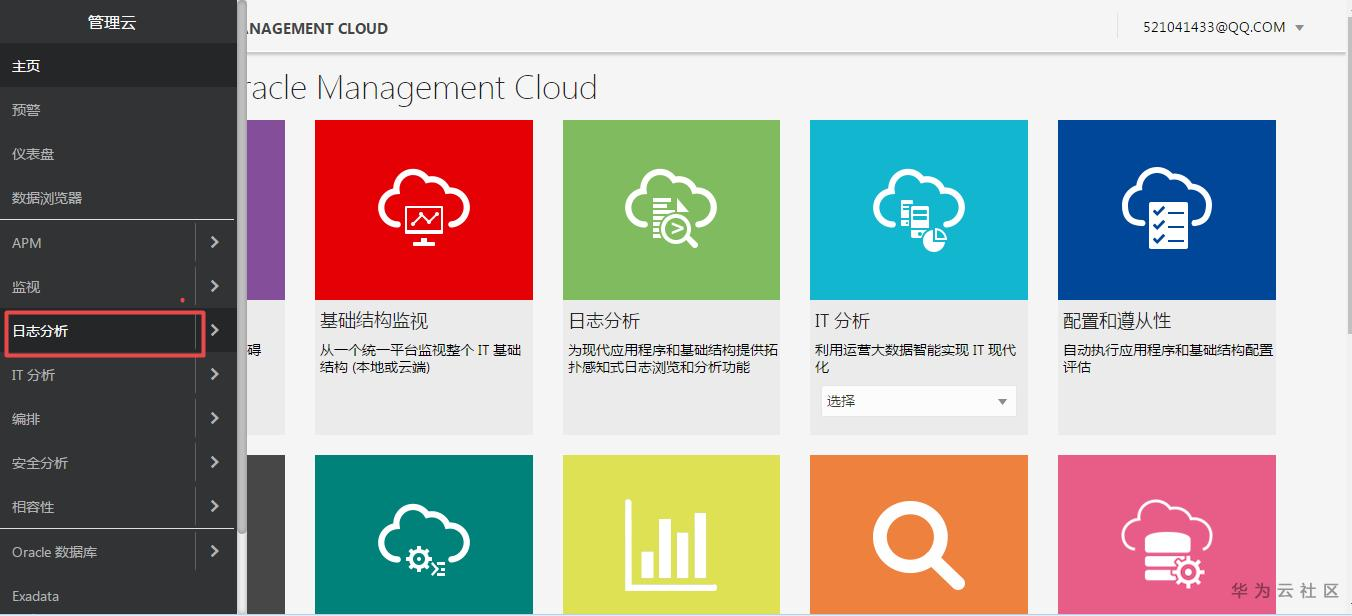Expand the IT 分析 sidebar submenu arrow
This screenshot has height=616, width=1352.
coord(215,374)
